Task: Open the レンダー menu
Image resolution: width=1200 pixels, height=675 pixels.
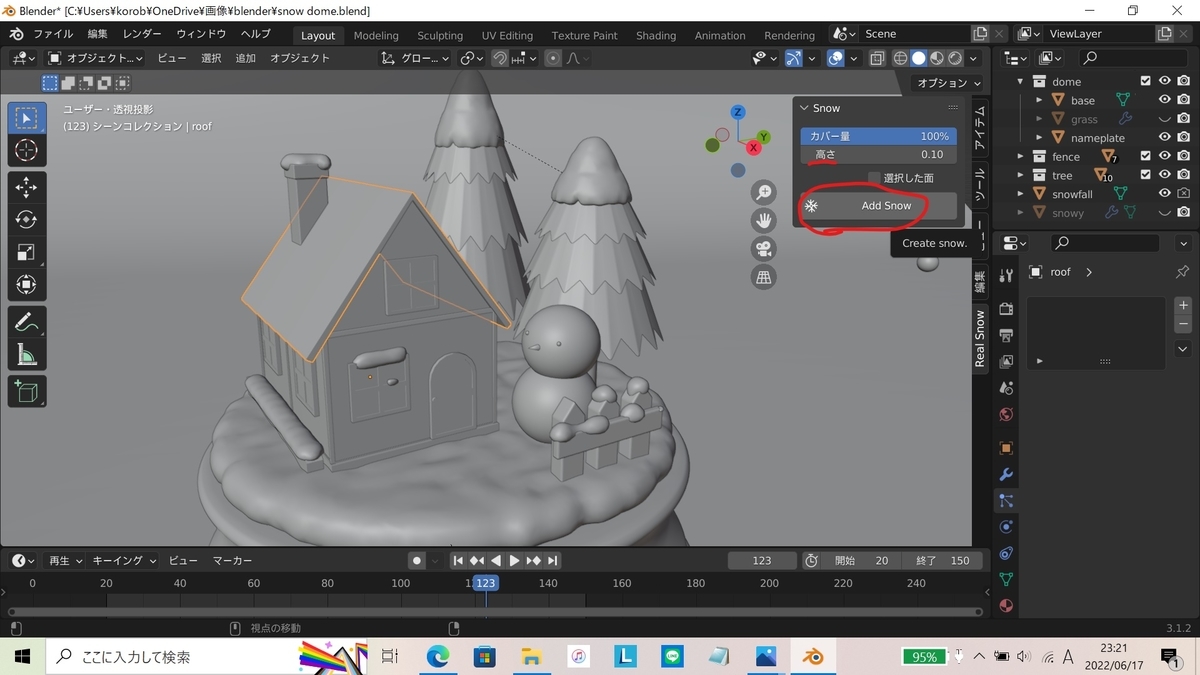Action: click(142, 34)
